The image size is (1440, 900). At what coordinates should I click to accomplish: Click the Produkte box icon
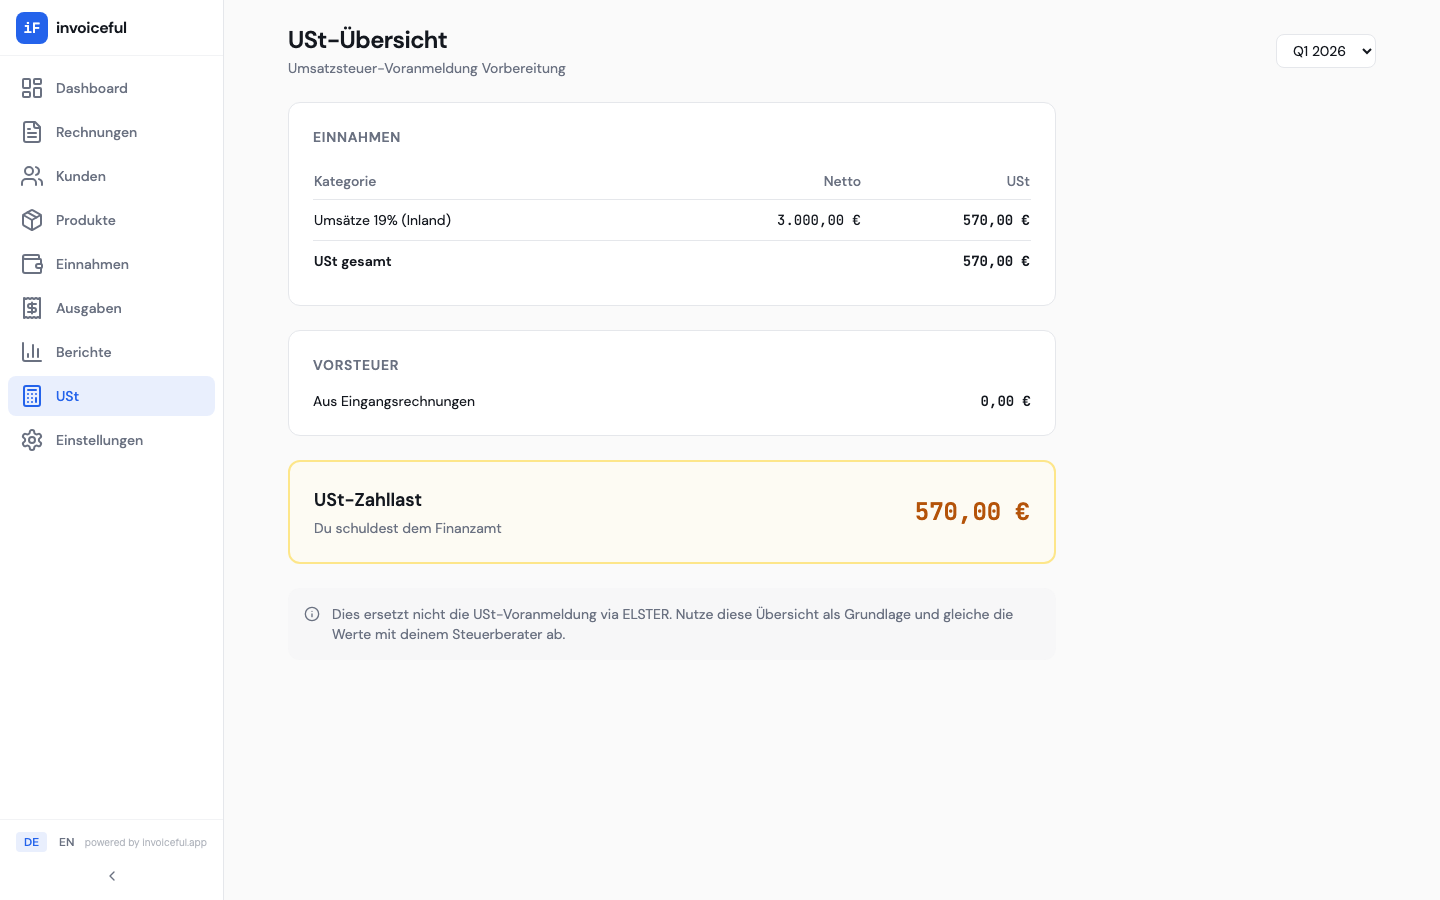point(32,220)
